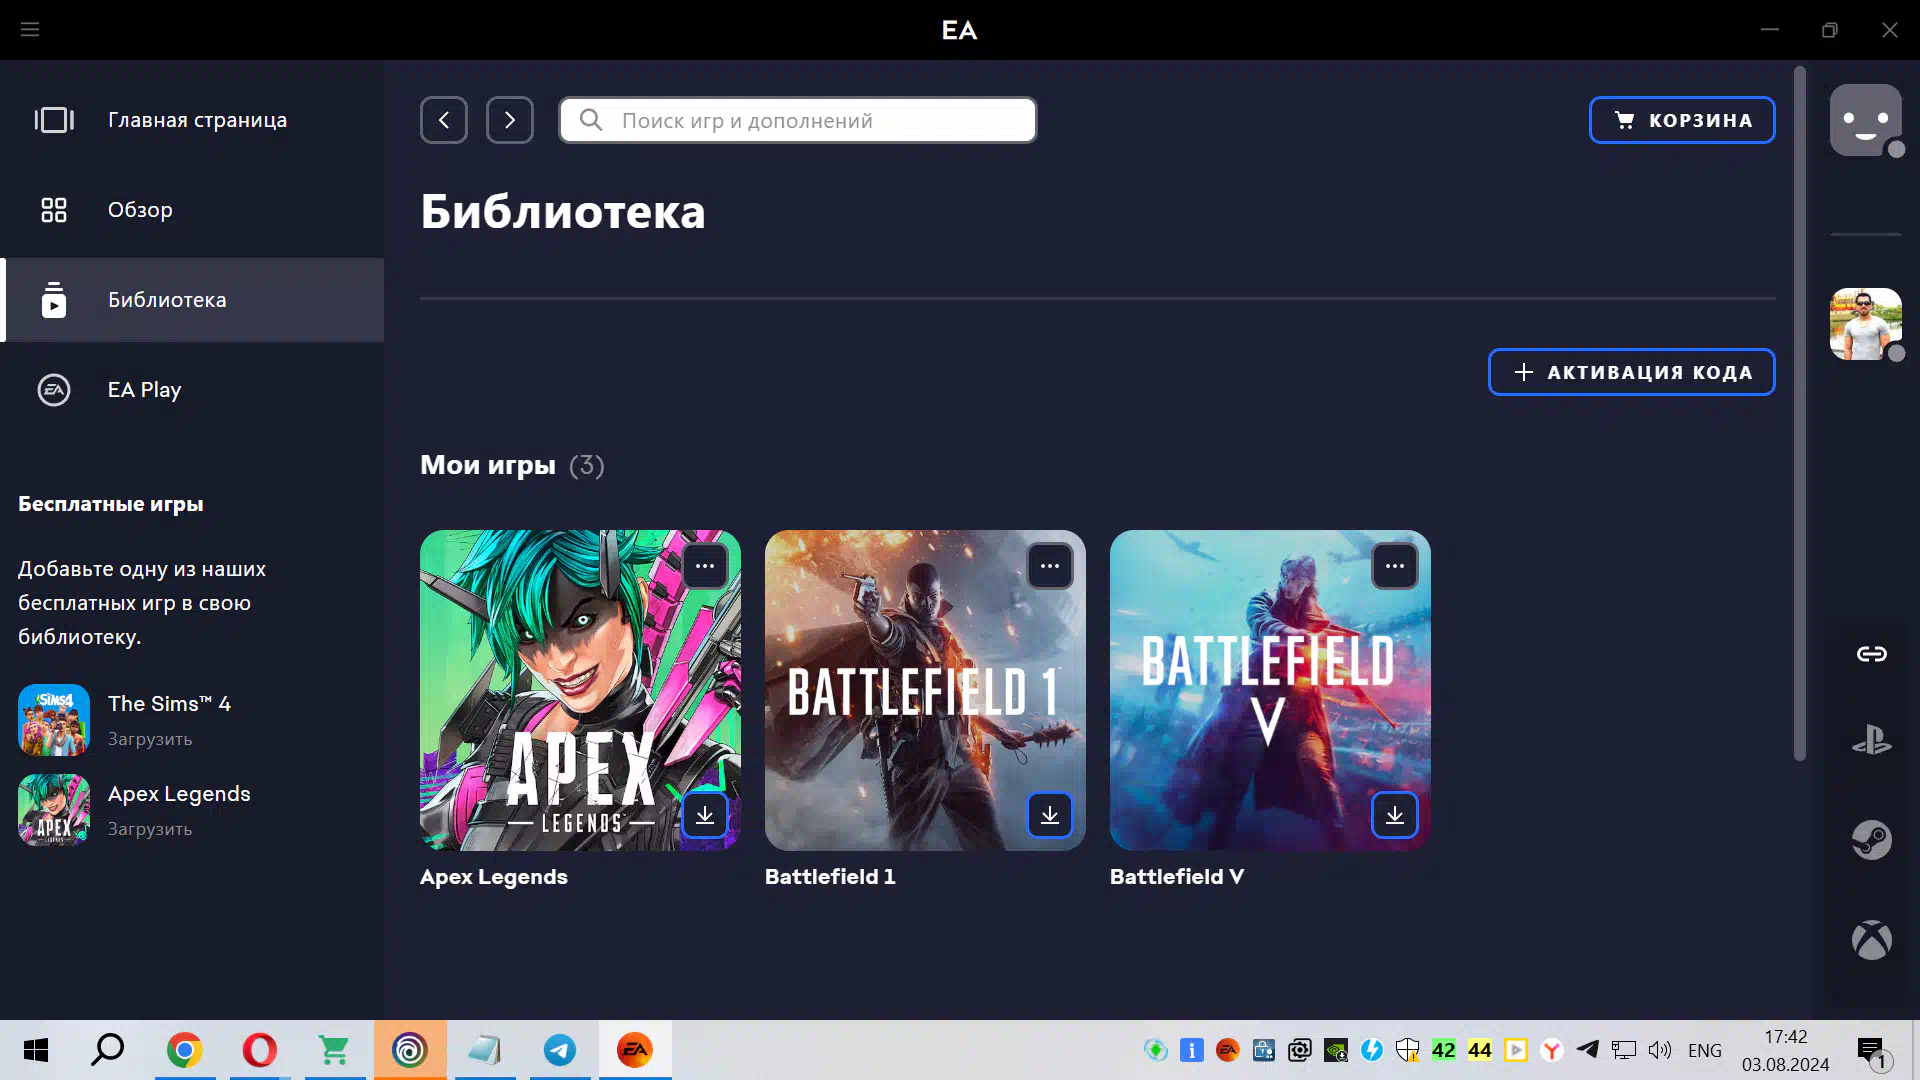Click the Steam account icon

pyautogui.click(x=1872, y=840)
